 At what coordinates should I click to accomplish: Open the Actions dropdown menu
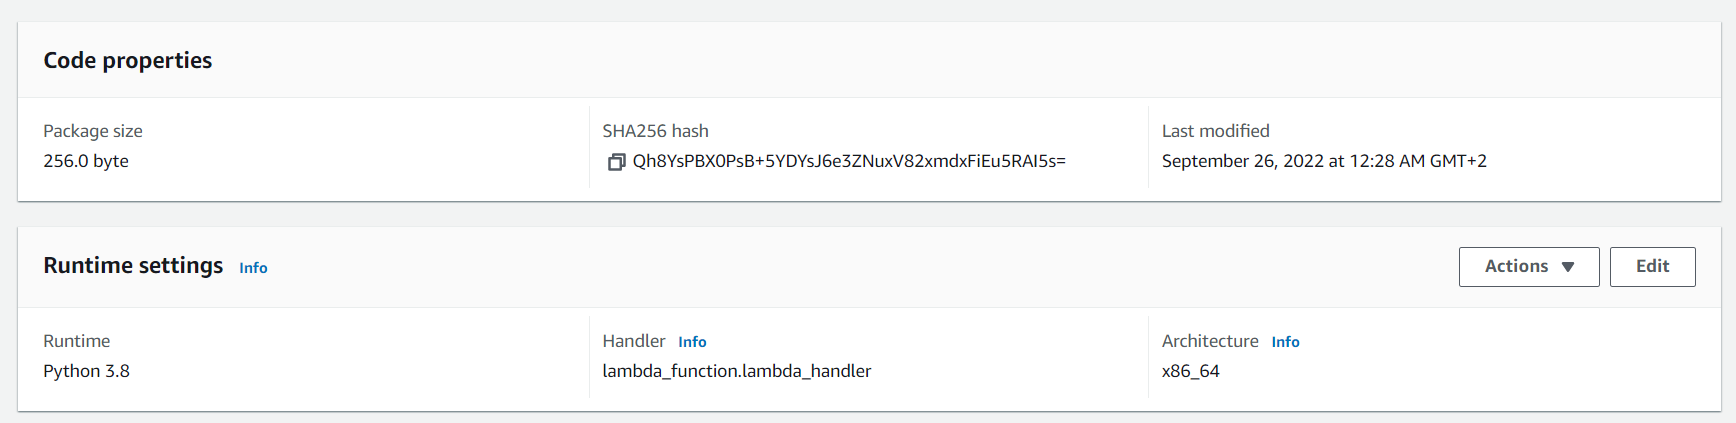tap(1528, 267)
